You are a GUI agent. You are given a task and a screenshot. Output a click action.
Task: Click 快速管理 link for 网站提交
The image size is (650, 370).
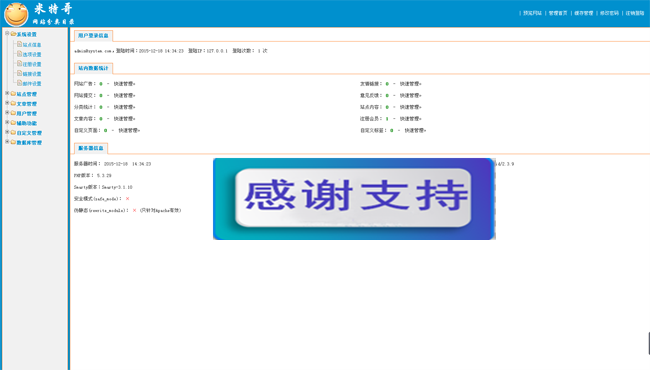(124, 95)
